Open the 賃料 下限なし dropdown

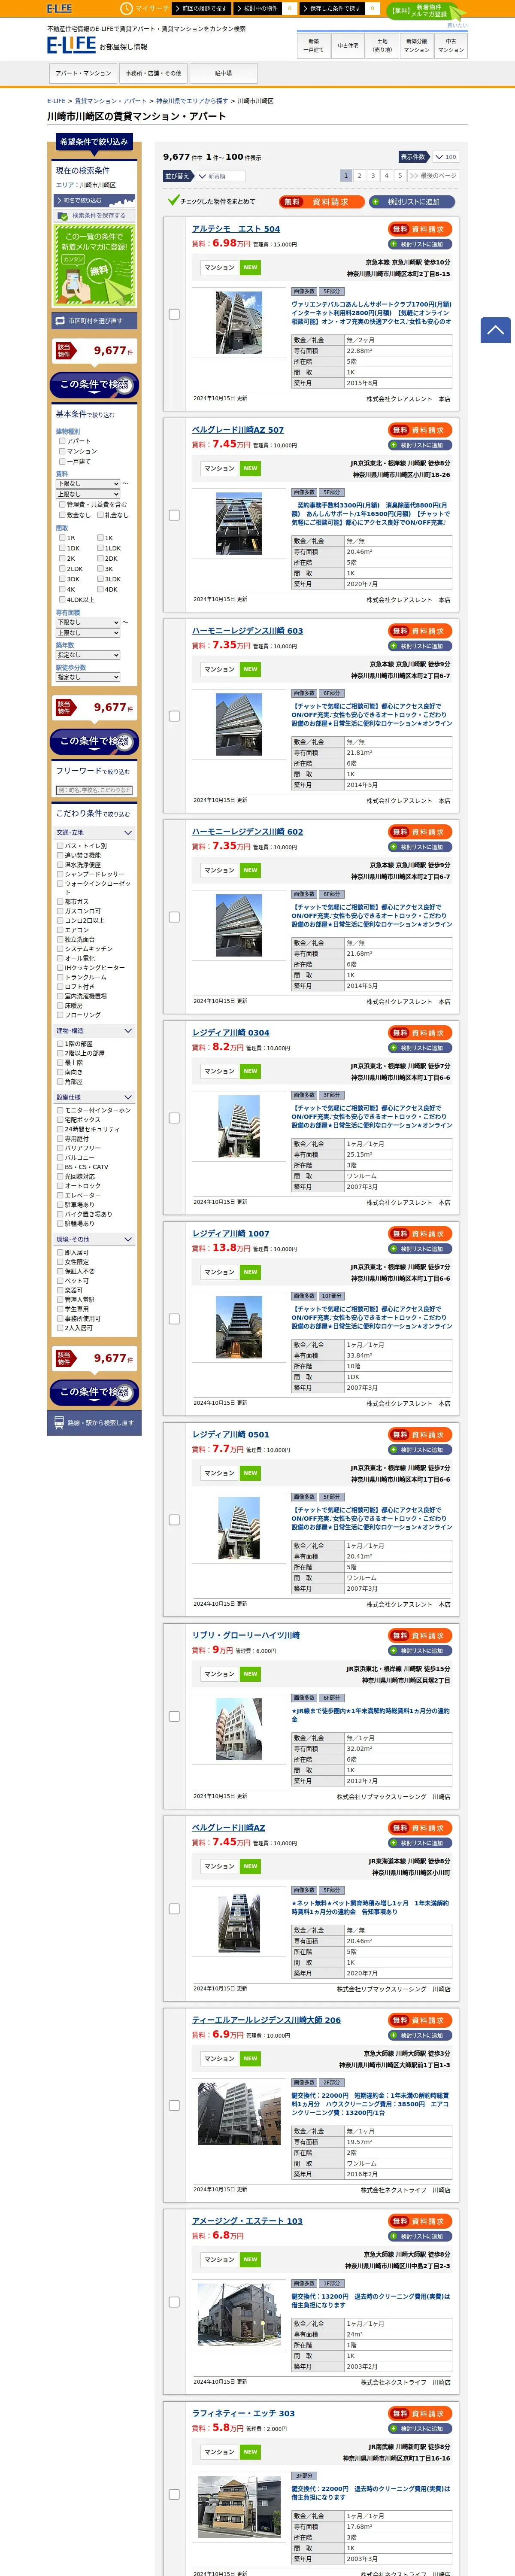coord(88,483)
